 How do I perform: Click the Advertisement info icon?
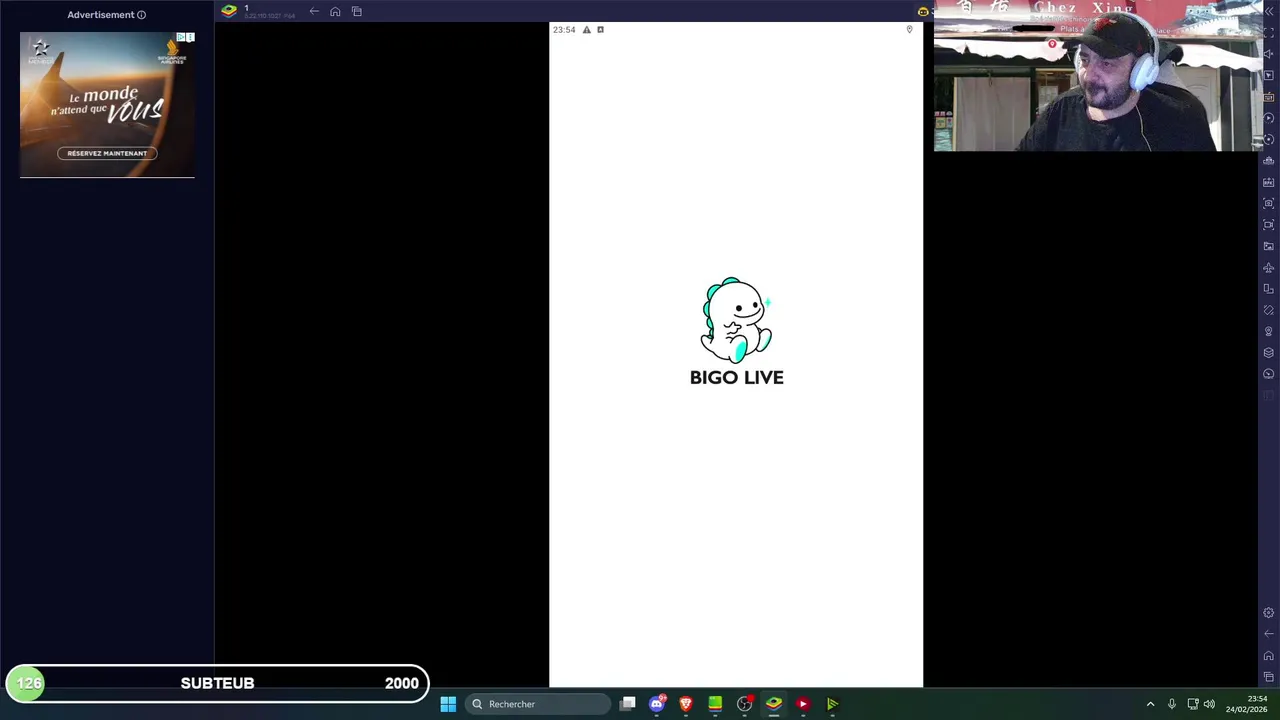tap(141, 15)
